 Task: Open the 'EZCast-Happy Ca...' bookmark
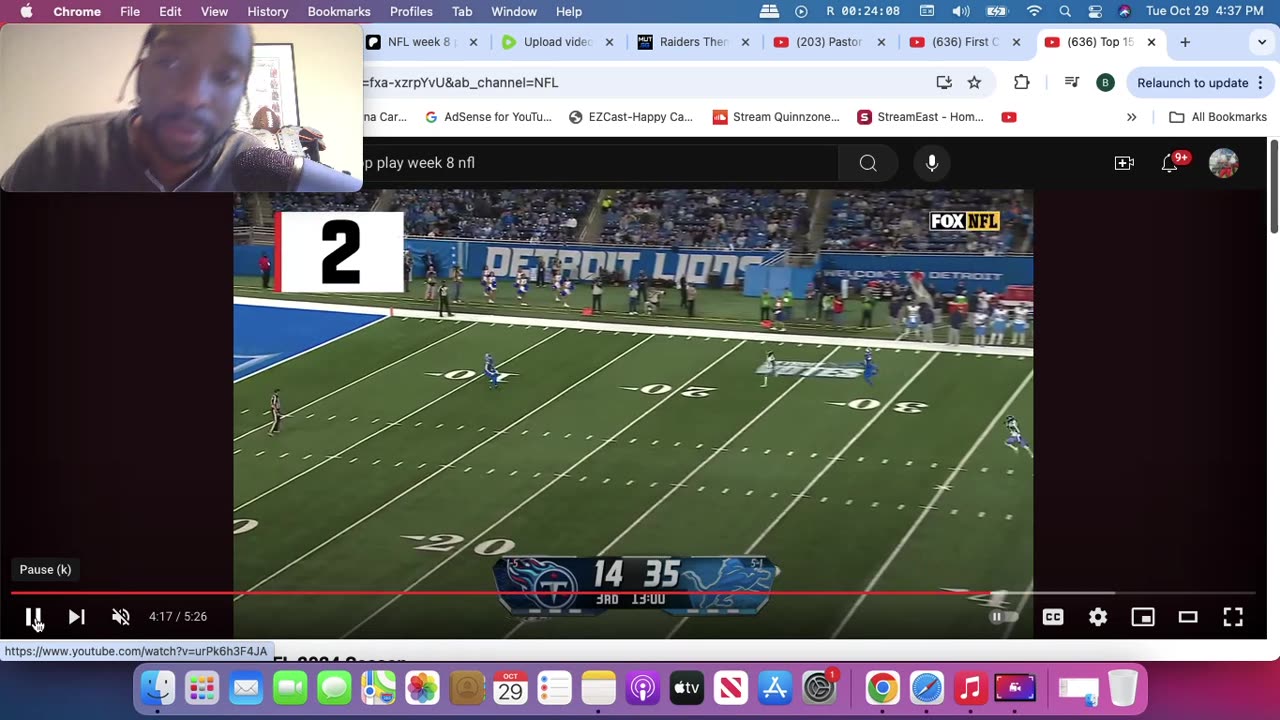[x=630, y=117]
